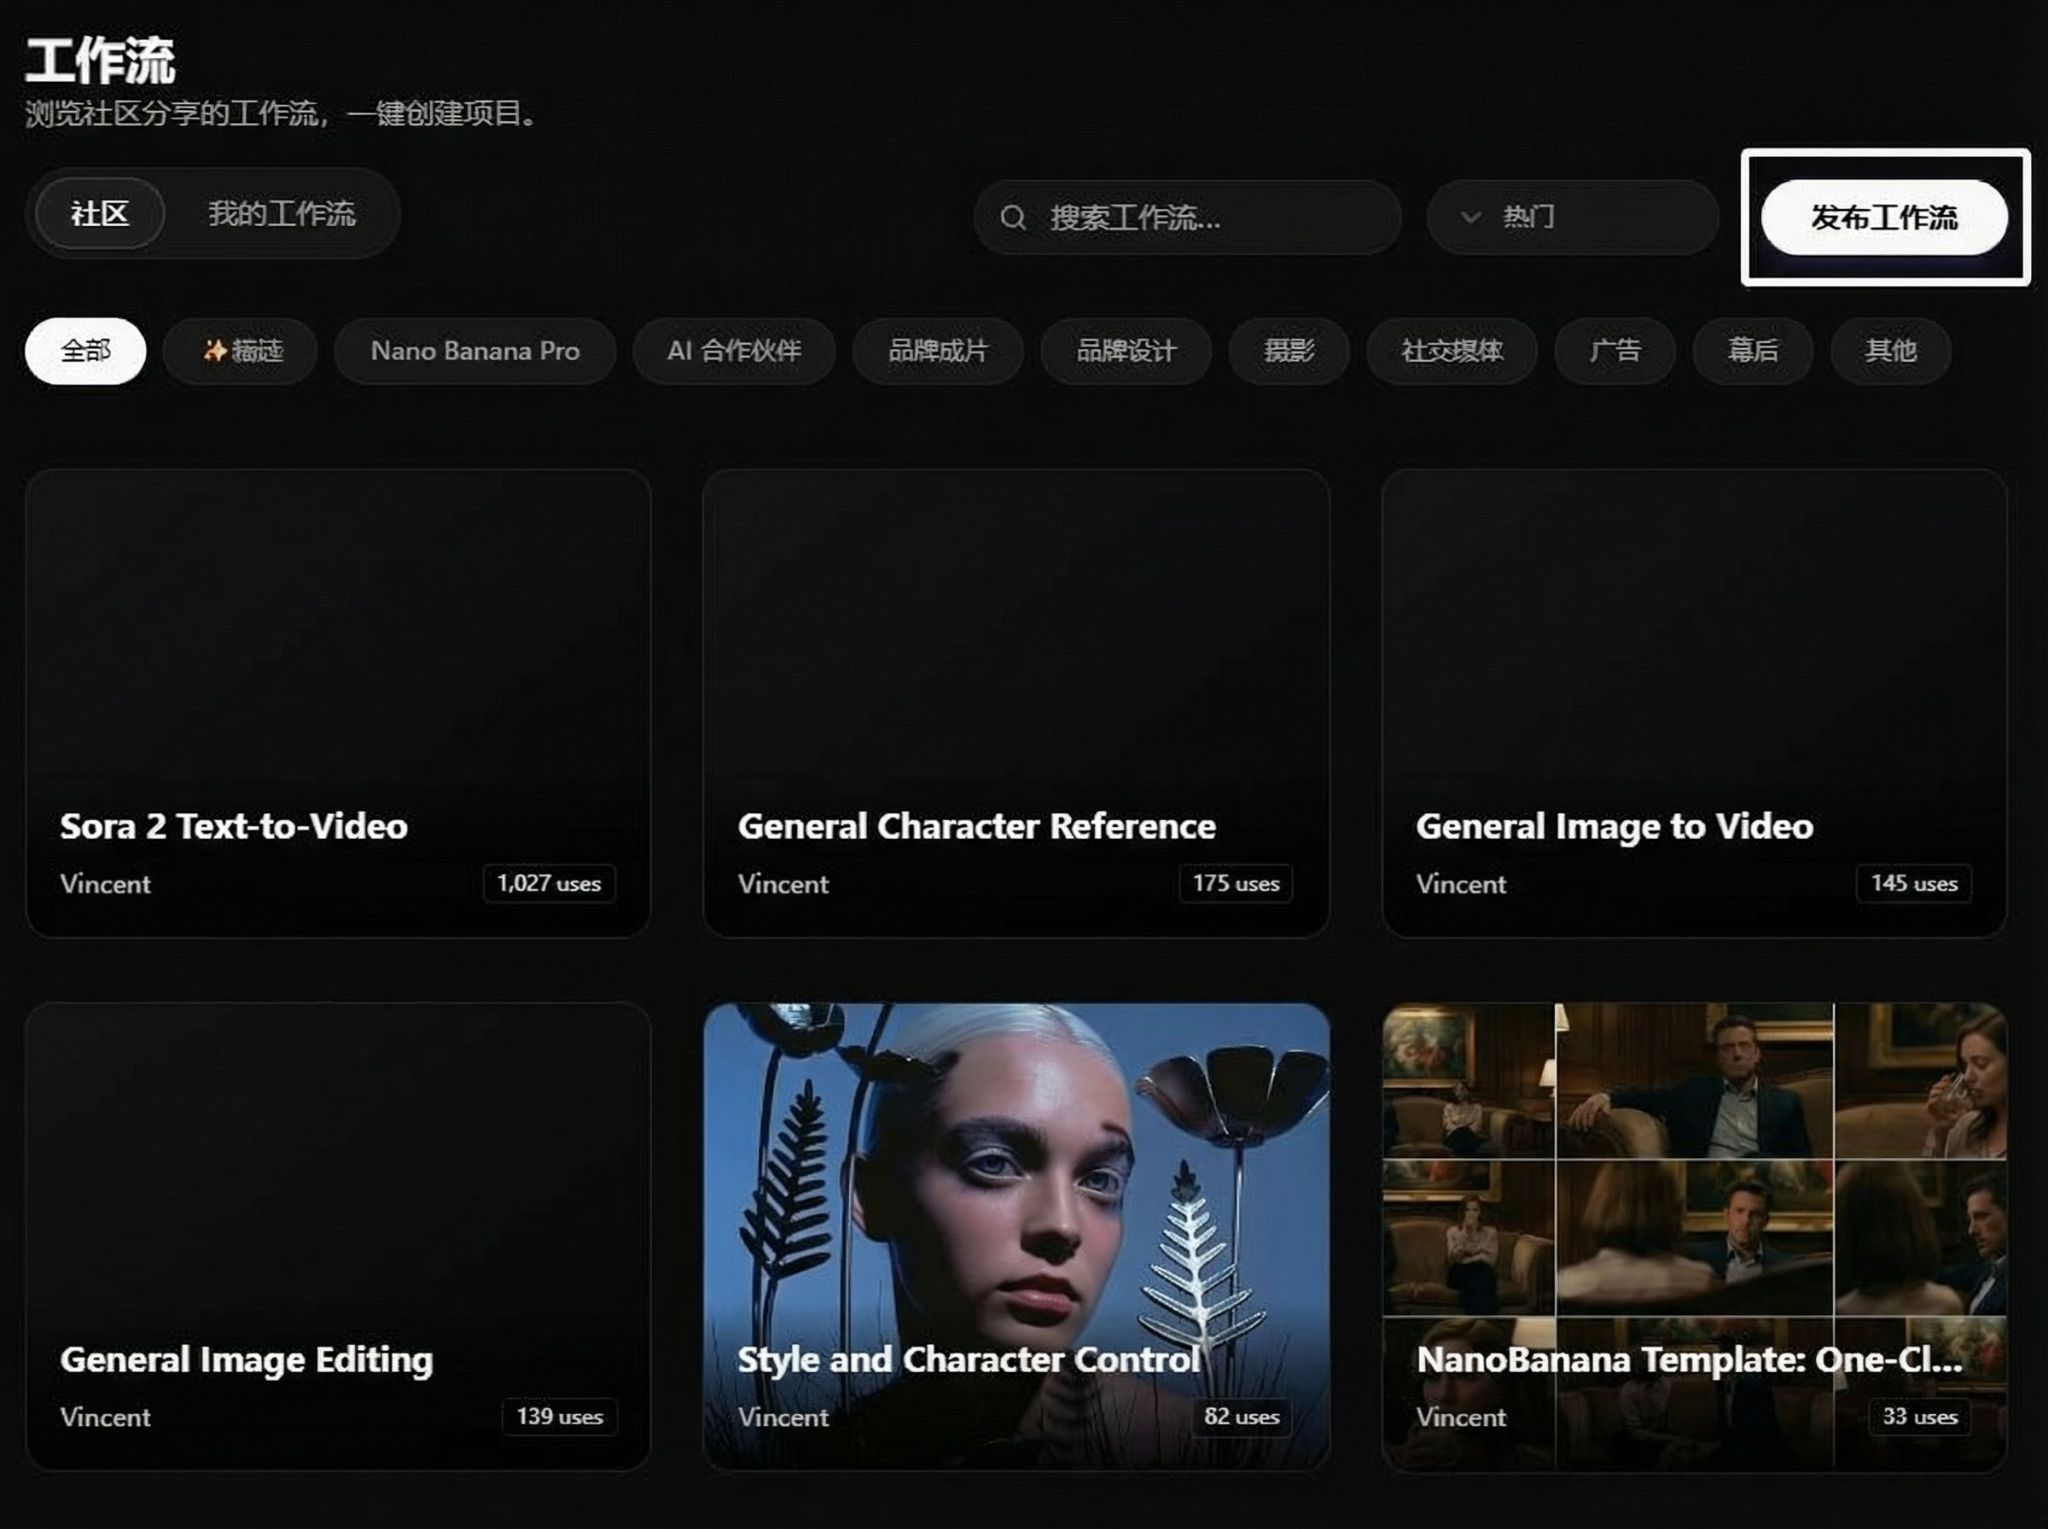The width and height of the screenshot is (2048, 1529).
Task: Open the 热门 sort dropdown
Action: (1571, 217)
